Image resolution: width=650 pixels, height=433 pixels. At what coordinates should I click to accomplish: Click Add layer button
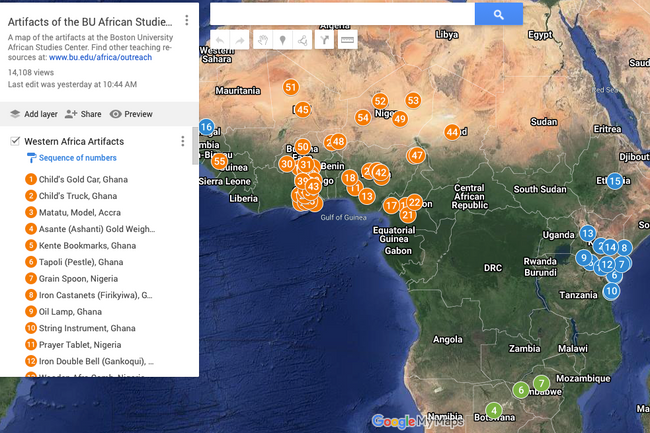pos(34,114)
